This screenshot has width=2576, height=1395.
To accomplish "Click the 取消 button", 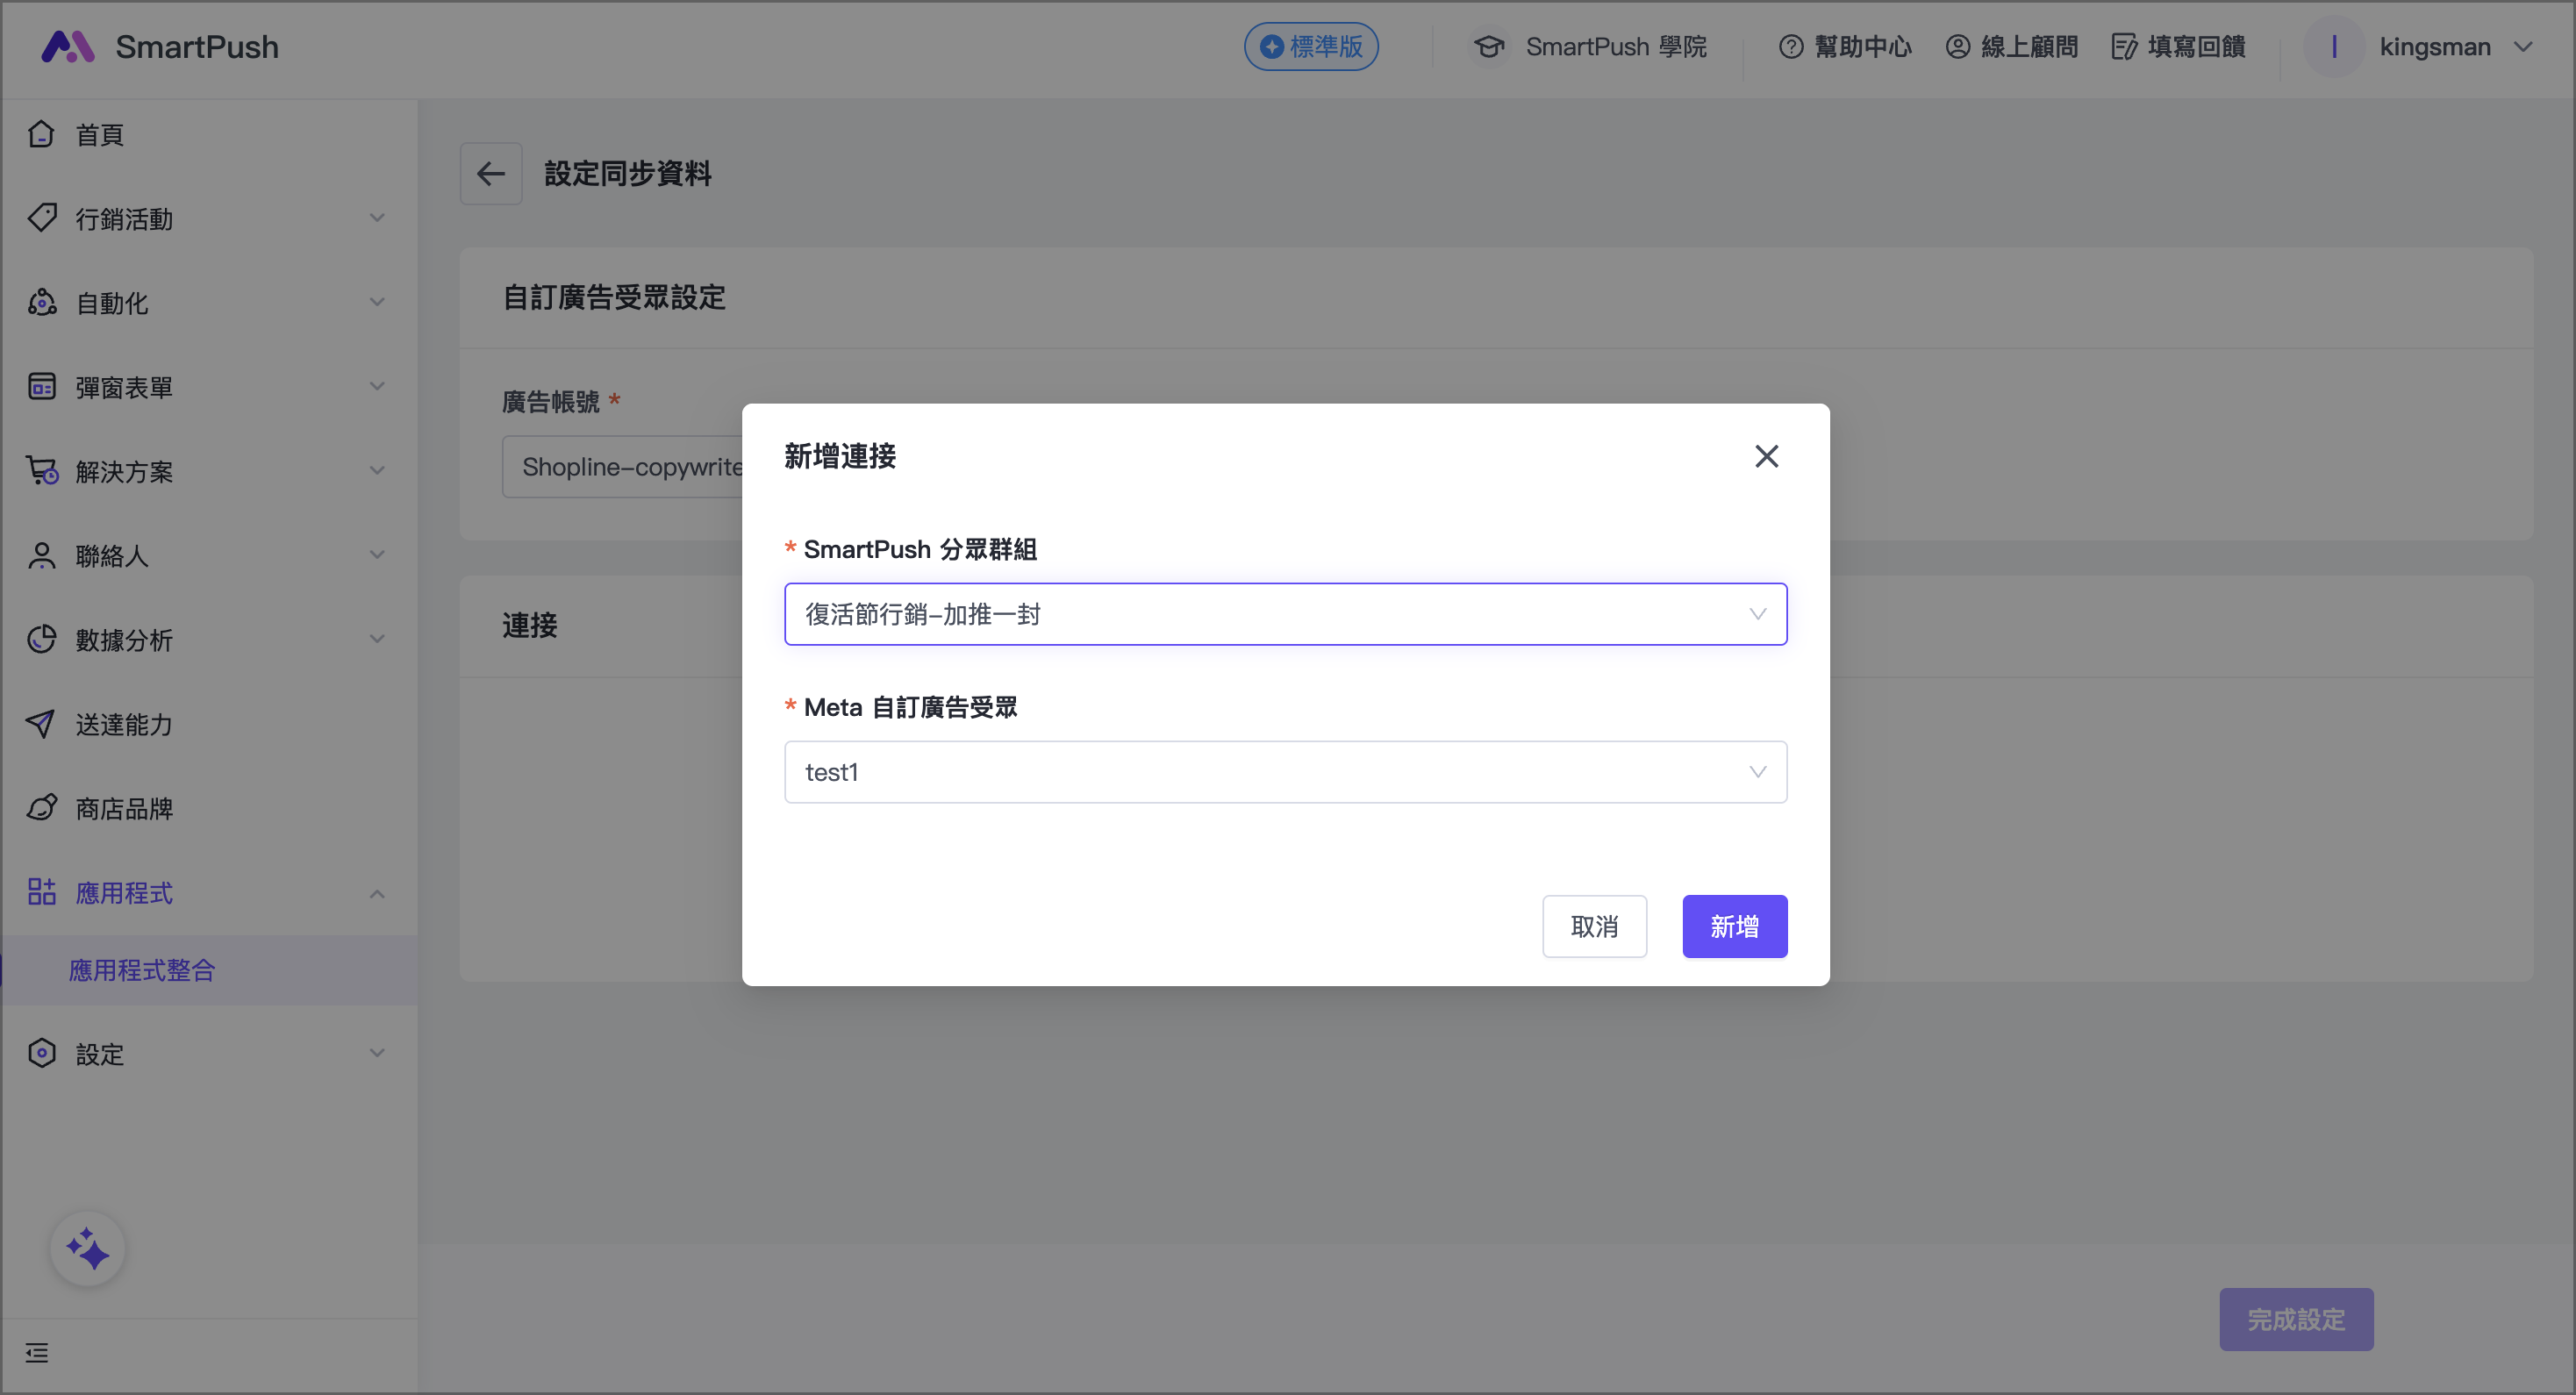I will tap(1594, 926).
